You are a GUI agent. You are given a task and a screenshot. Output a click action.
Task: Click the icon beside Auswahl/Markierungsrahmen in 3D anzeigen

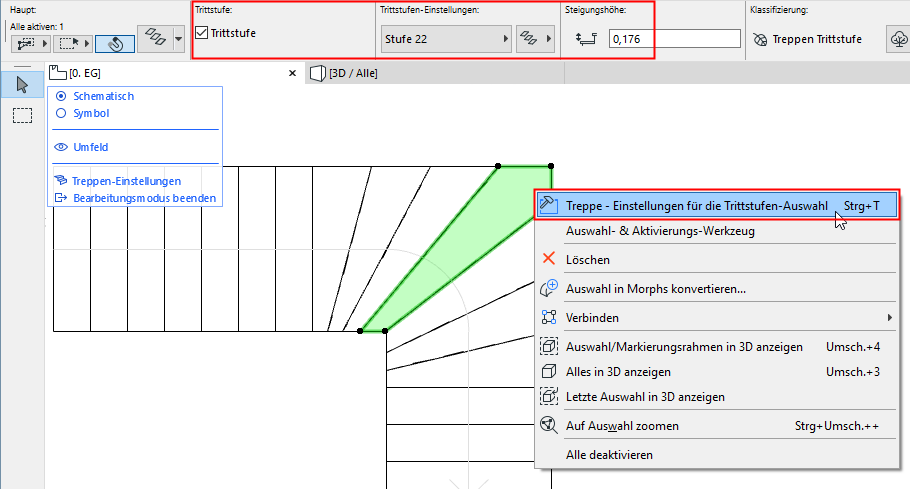(x=548, y=346)
